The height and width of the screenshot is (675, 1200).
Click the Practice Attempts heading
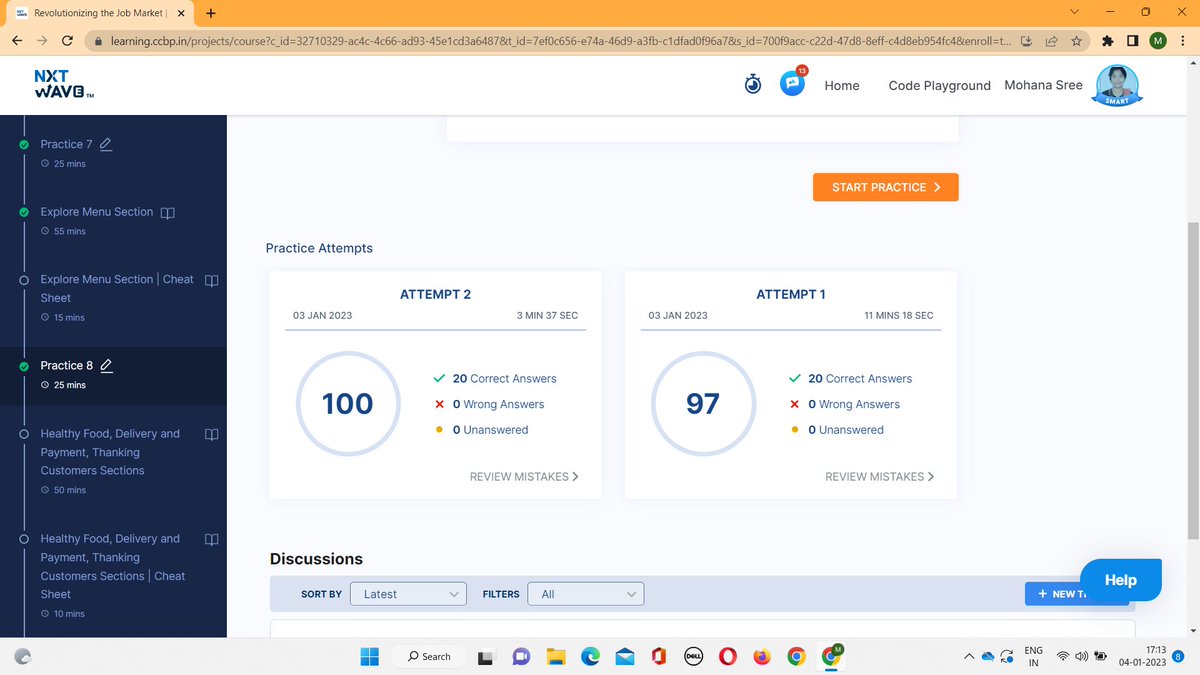tap(319, 248)
